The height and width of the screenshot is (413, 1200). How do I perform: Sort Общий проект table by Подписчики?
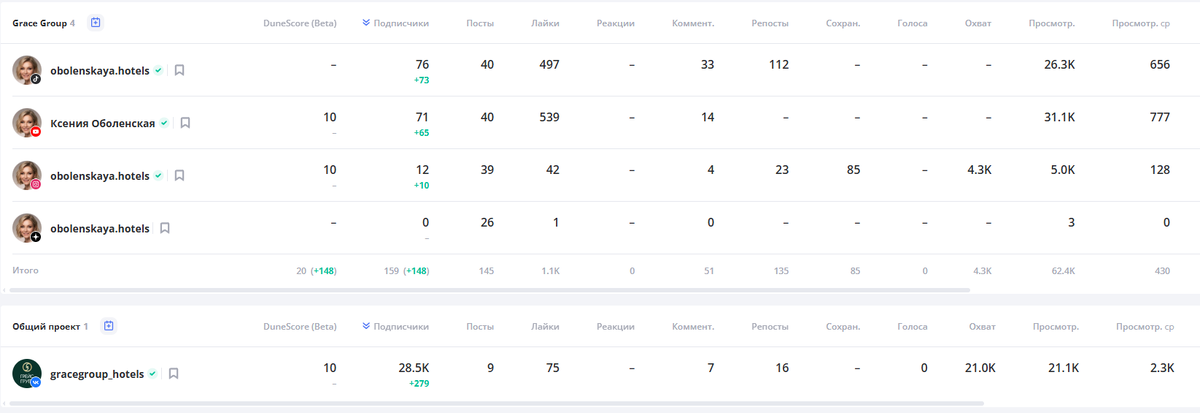[395, 326]
